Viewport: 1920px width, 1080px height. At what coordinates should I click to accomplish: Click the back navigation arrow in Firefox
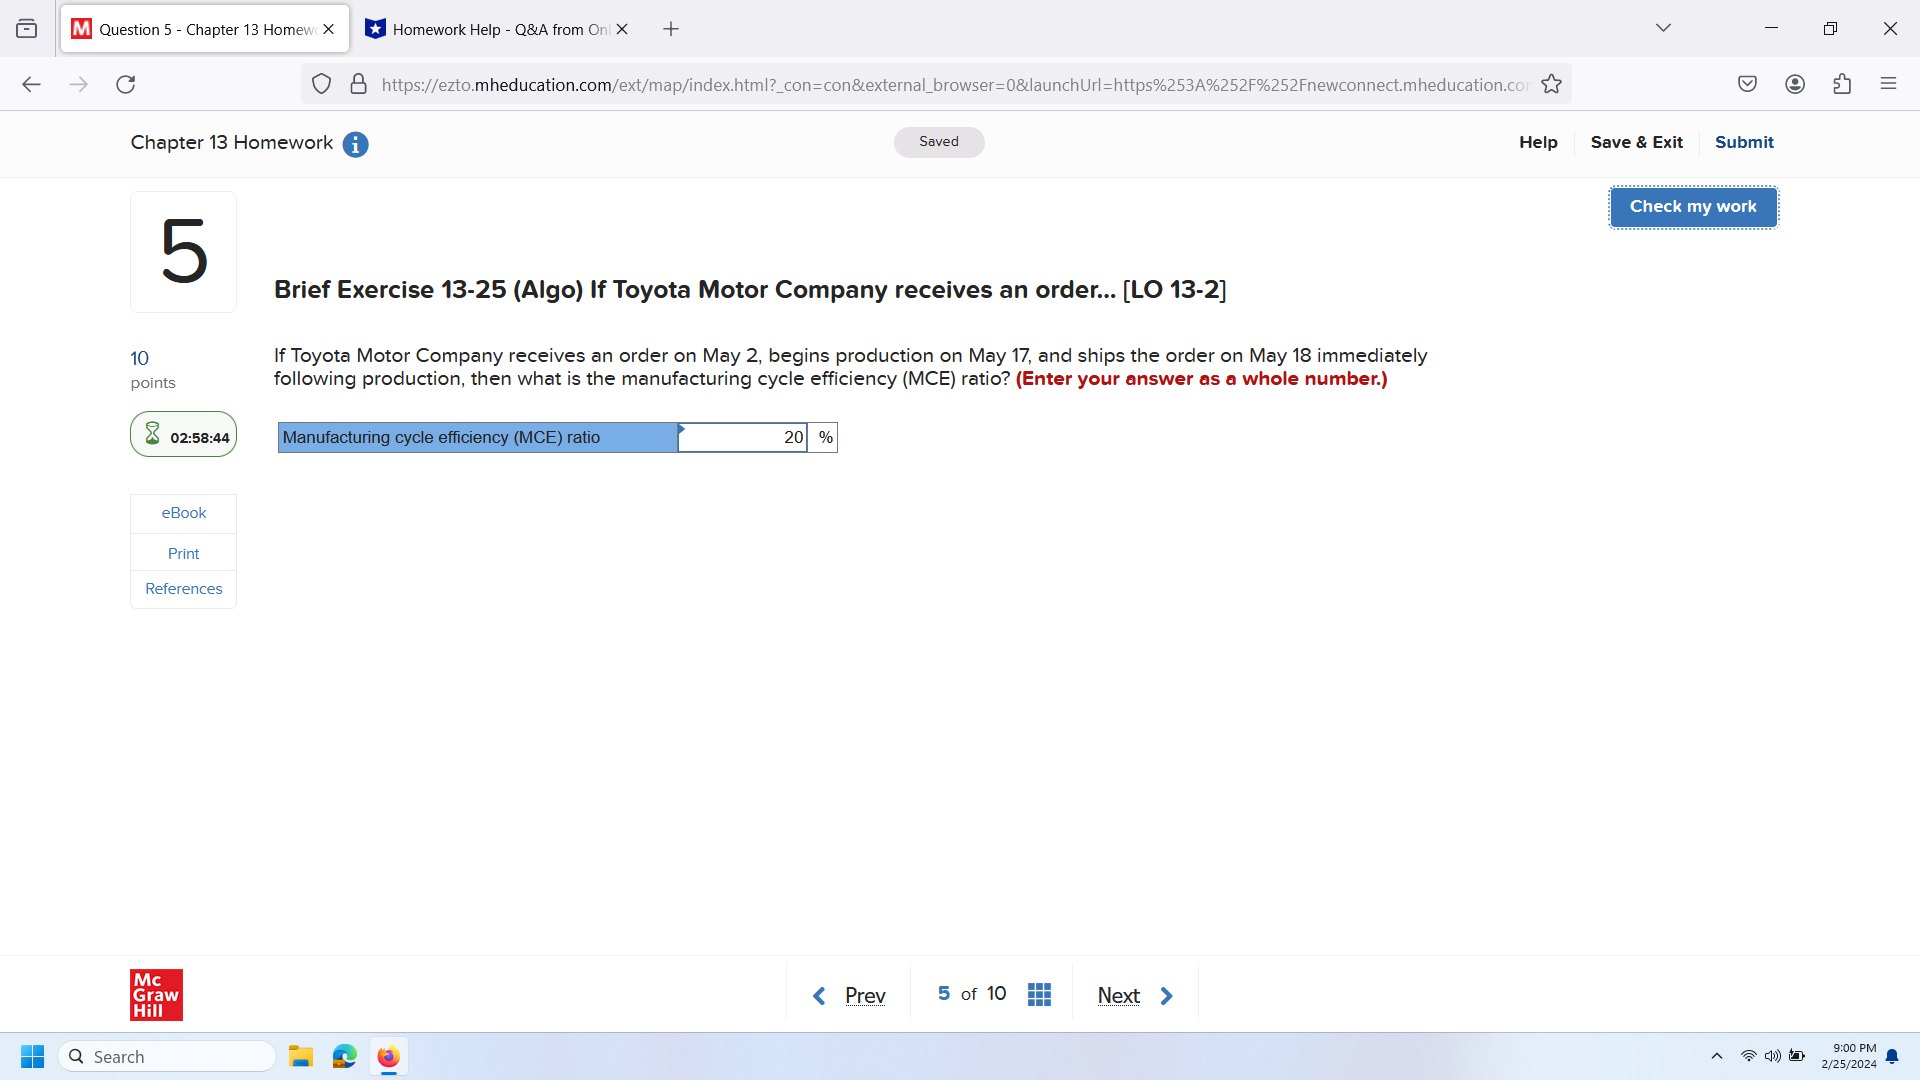31,84
